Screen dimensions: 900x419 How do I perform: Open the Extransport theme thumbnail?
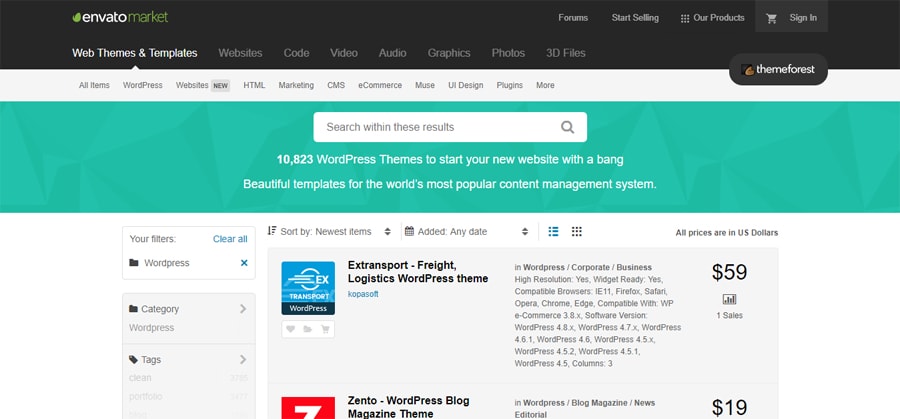click(x=308, y=288)
